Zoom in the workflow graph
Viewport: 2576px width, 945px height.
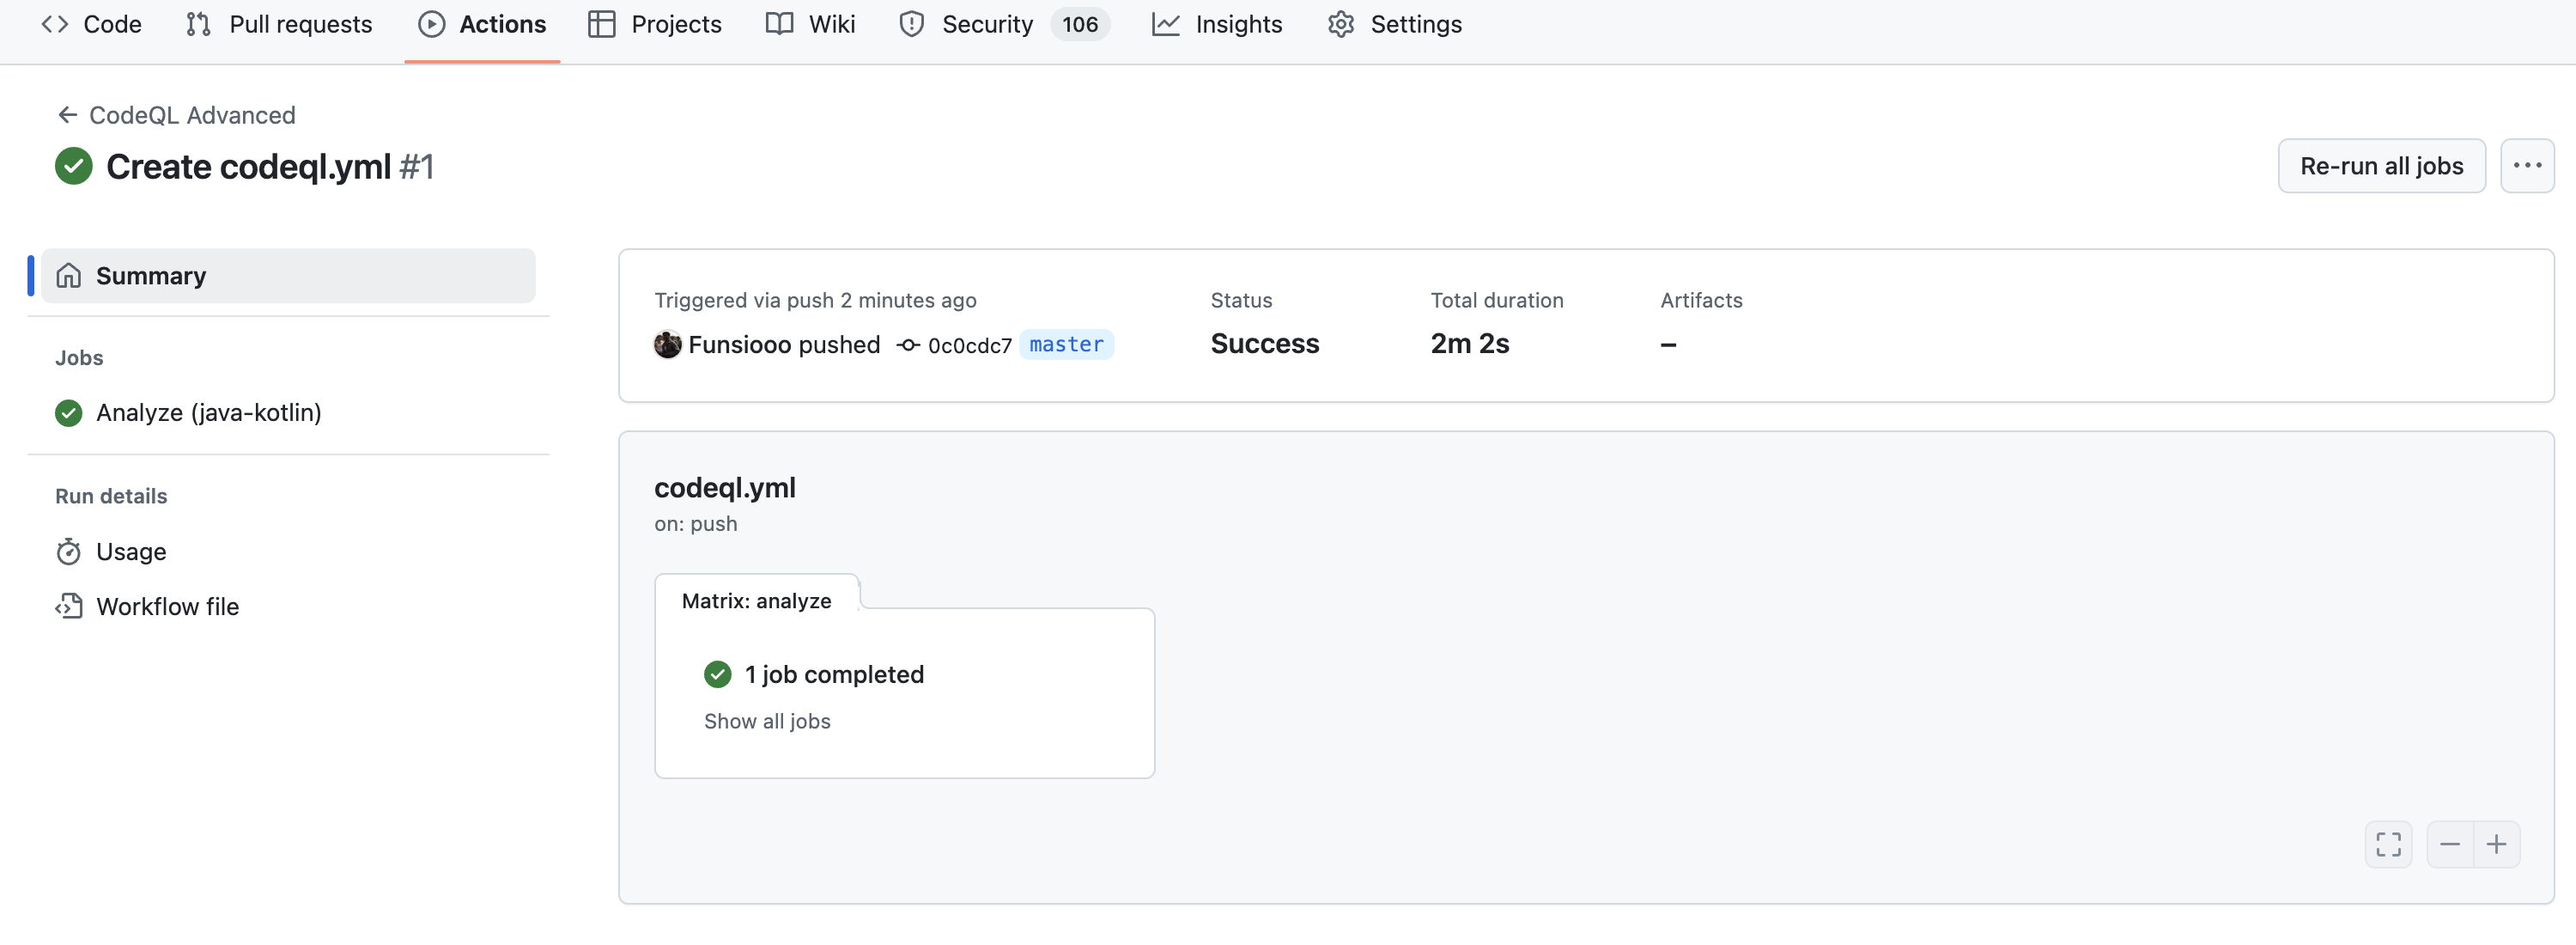[x=2496, y=844]
